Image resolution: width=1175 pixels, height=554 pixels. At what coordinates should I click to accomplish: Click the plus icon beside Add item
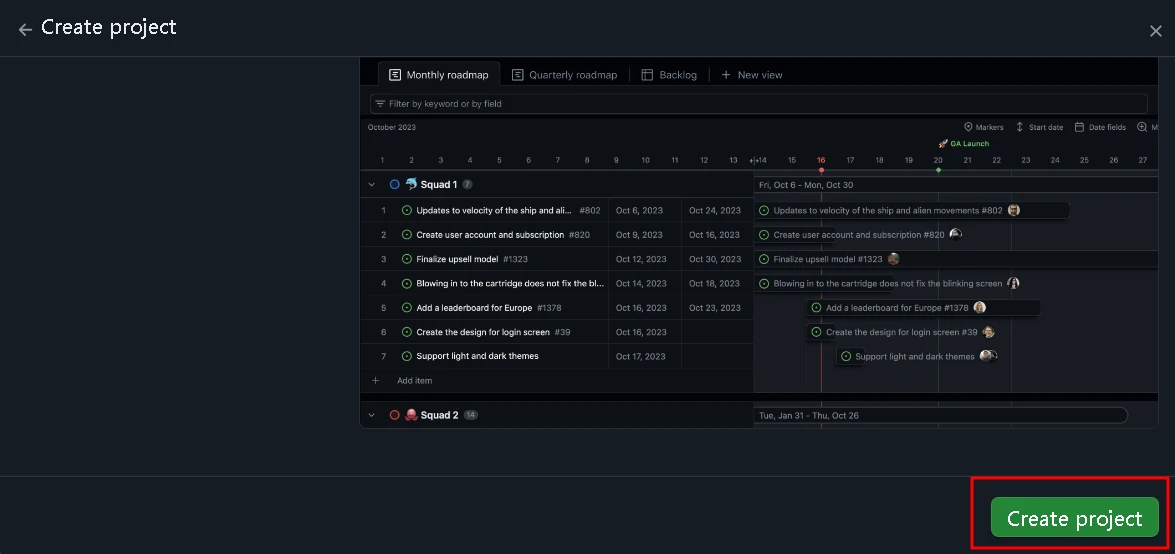pos(376,381)
